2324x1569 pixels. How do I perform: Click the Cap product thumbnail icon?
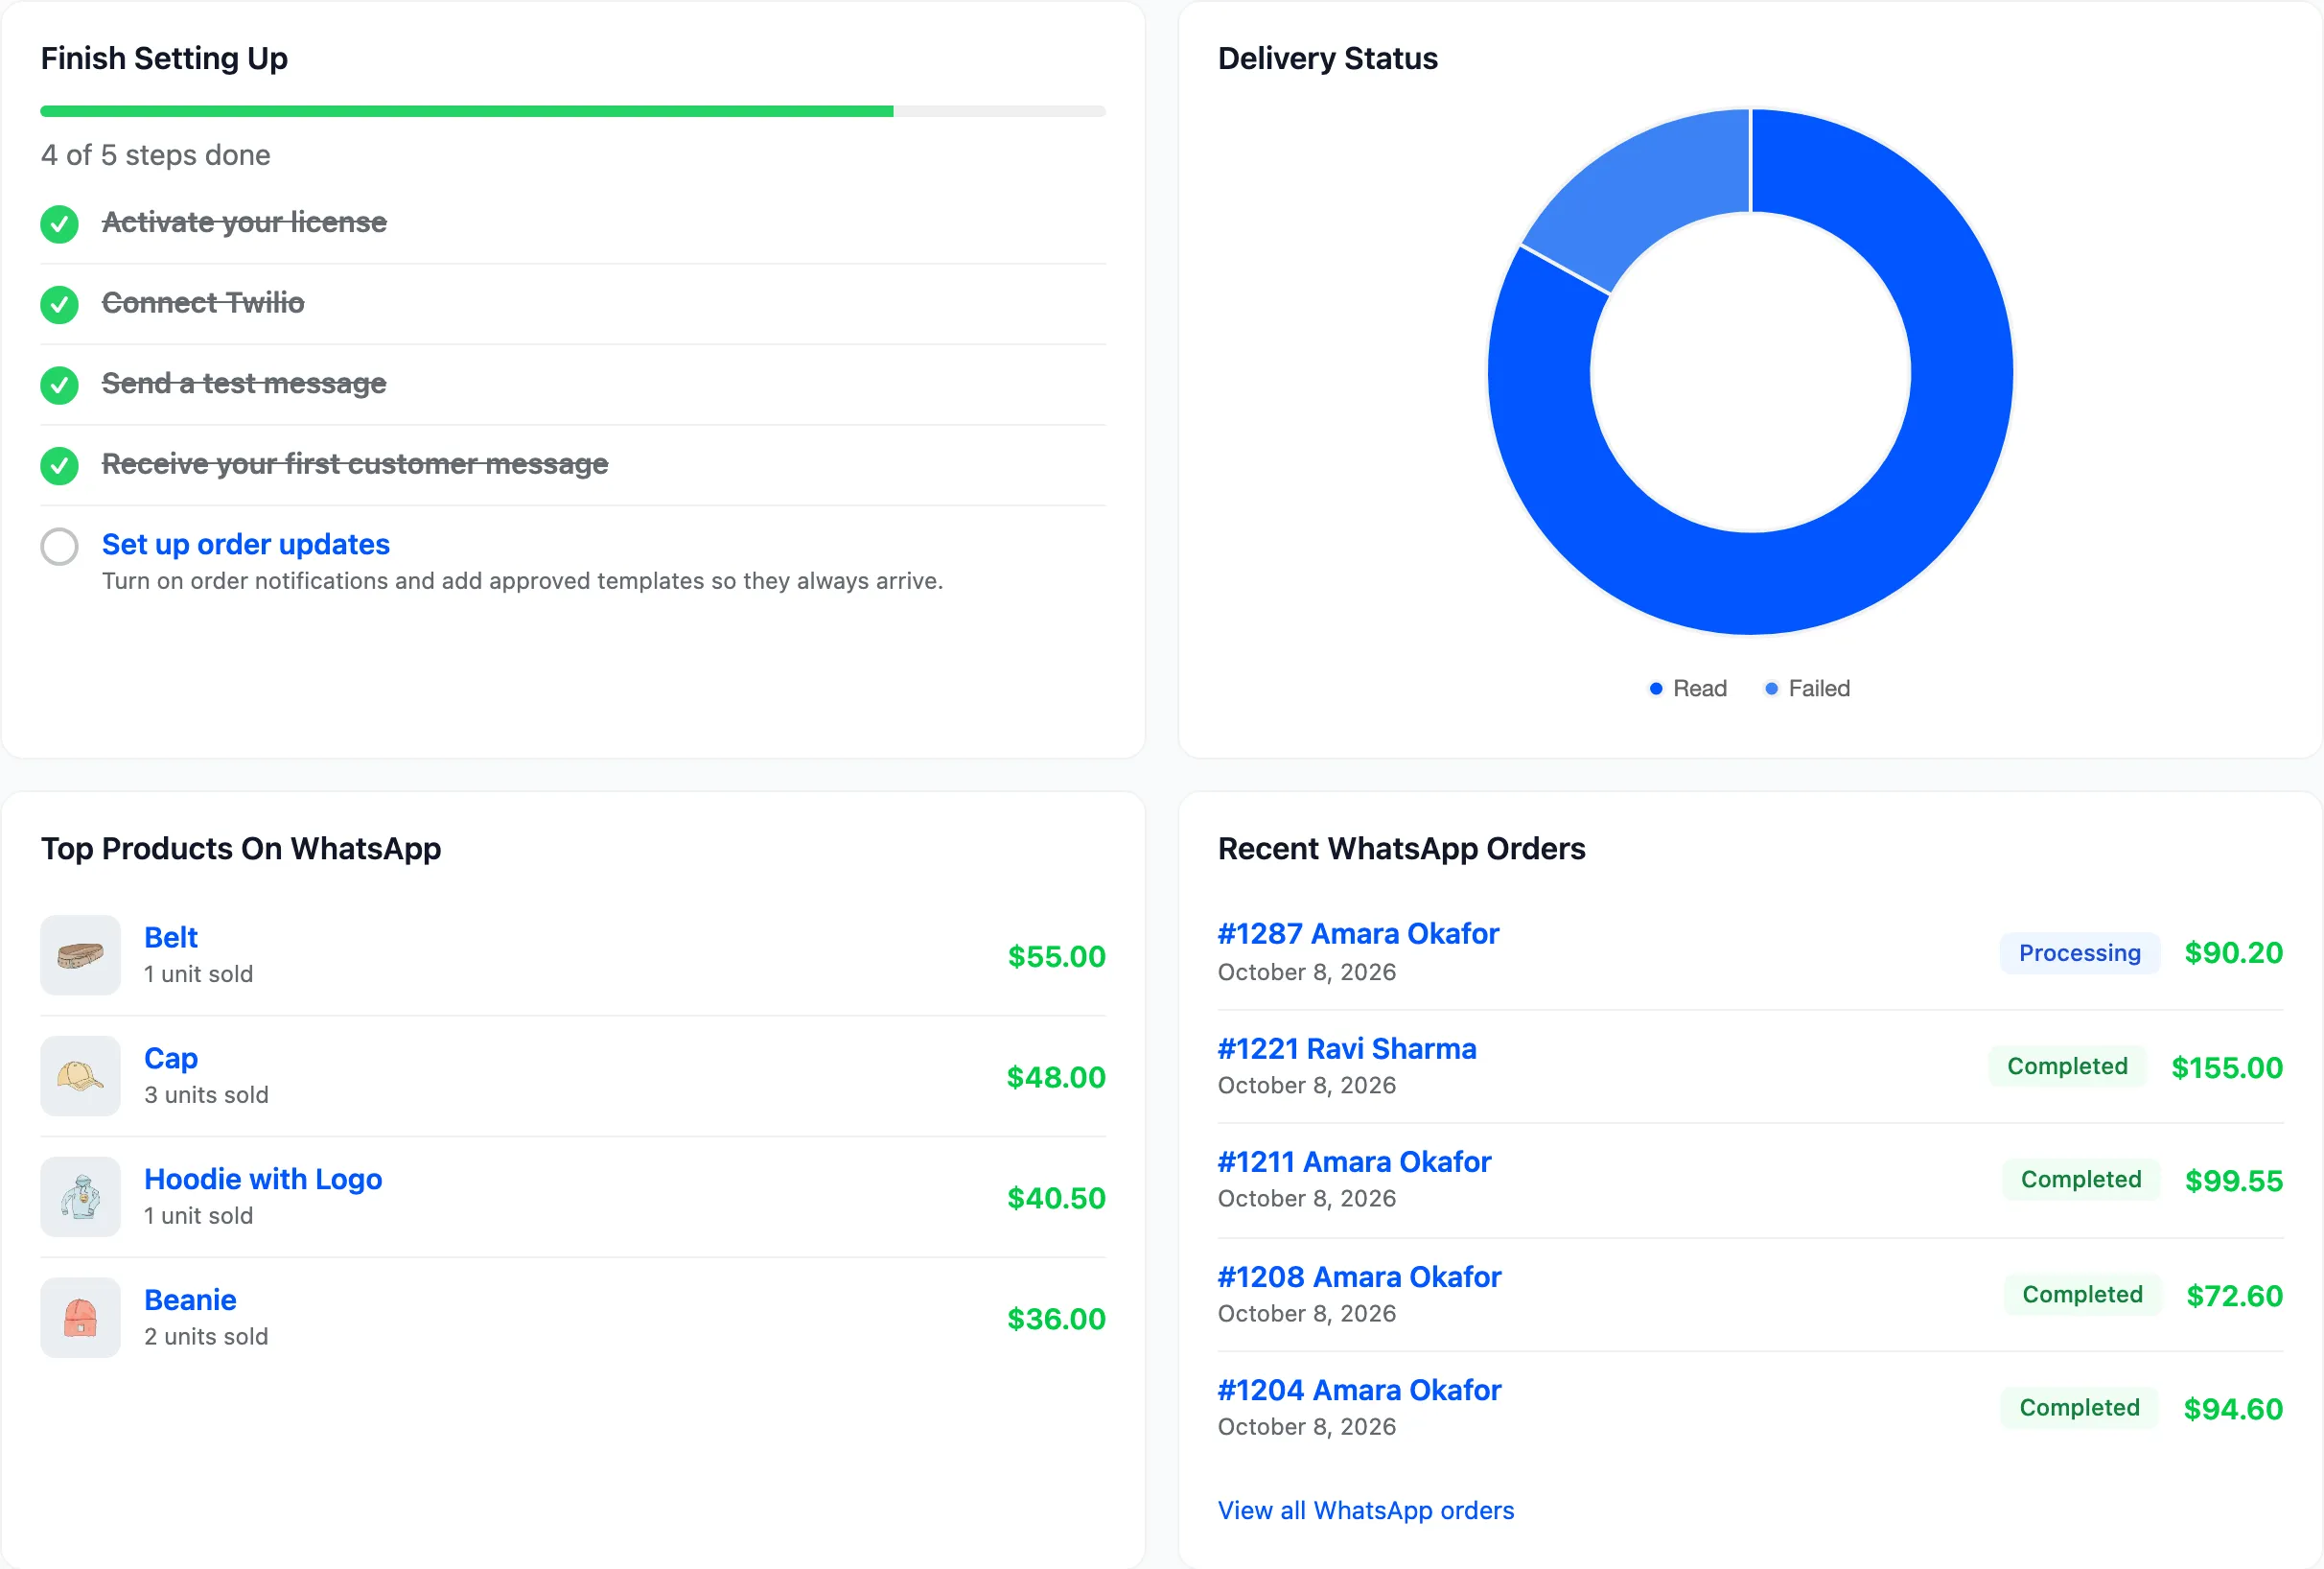(x=80, y=1076)
